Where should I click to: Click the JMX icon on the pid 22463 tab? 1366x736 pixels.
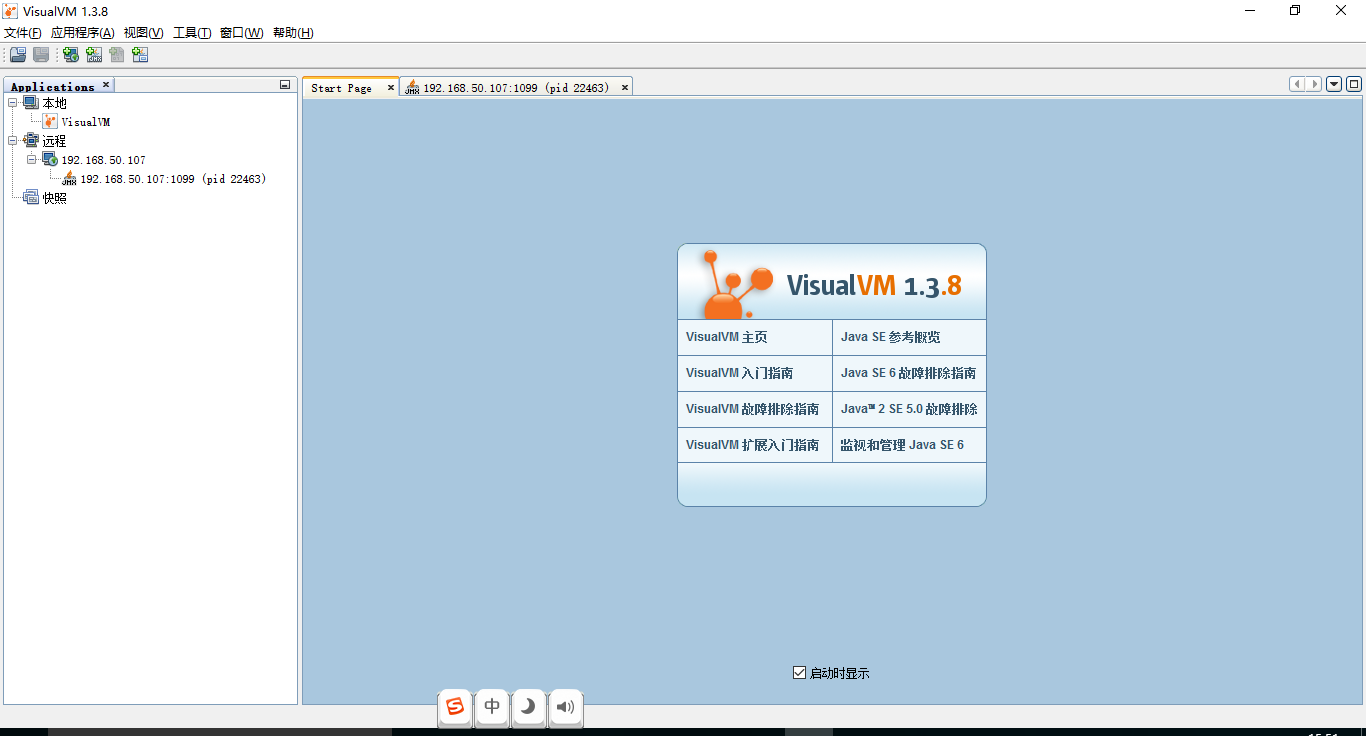pos(412,87)
